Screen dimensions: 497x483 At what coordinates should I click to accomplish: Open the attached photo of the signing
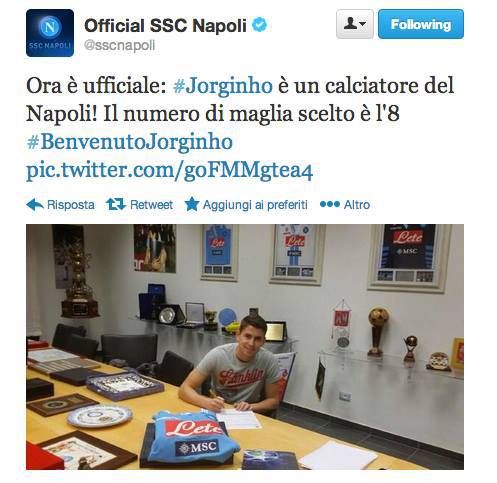(x=245, y=347)
